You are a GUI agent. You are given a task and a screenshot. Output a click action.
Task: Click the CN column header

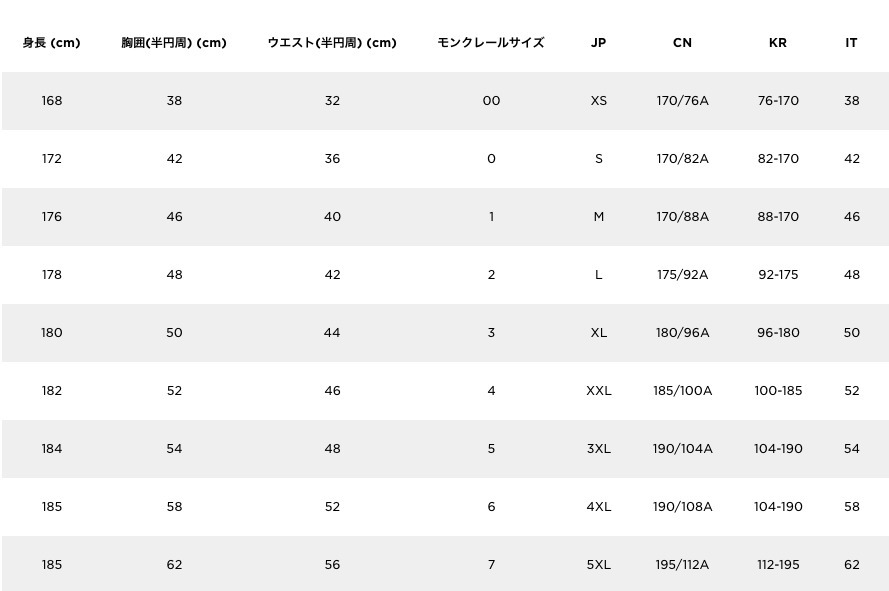(683, 43)
